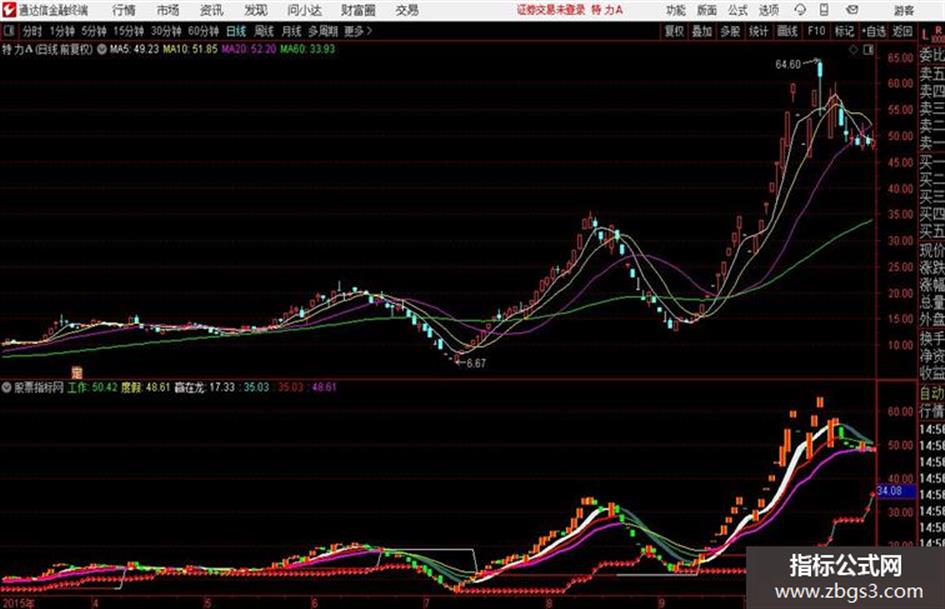Click the orange info marker under the main chart
Viewport: 945px width, 609px height.
(77, 372)
